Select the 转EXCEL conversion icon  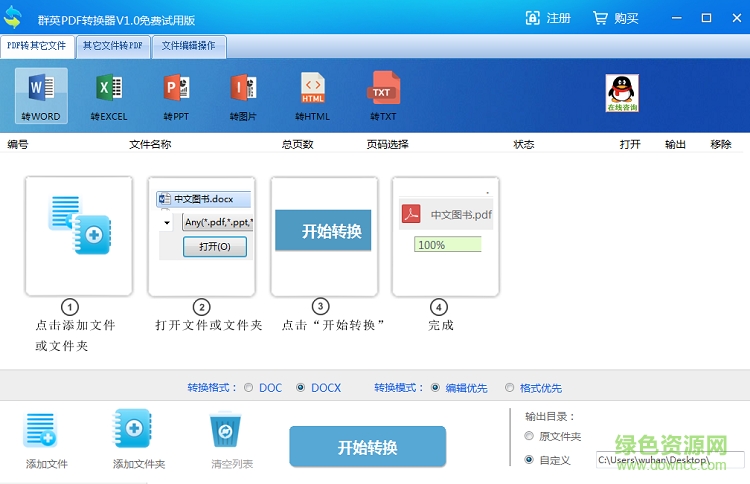(x=108, y=91)
